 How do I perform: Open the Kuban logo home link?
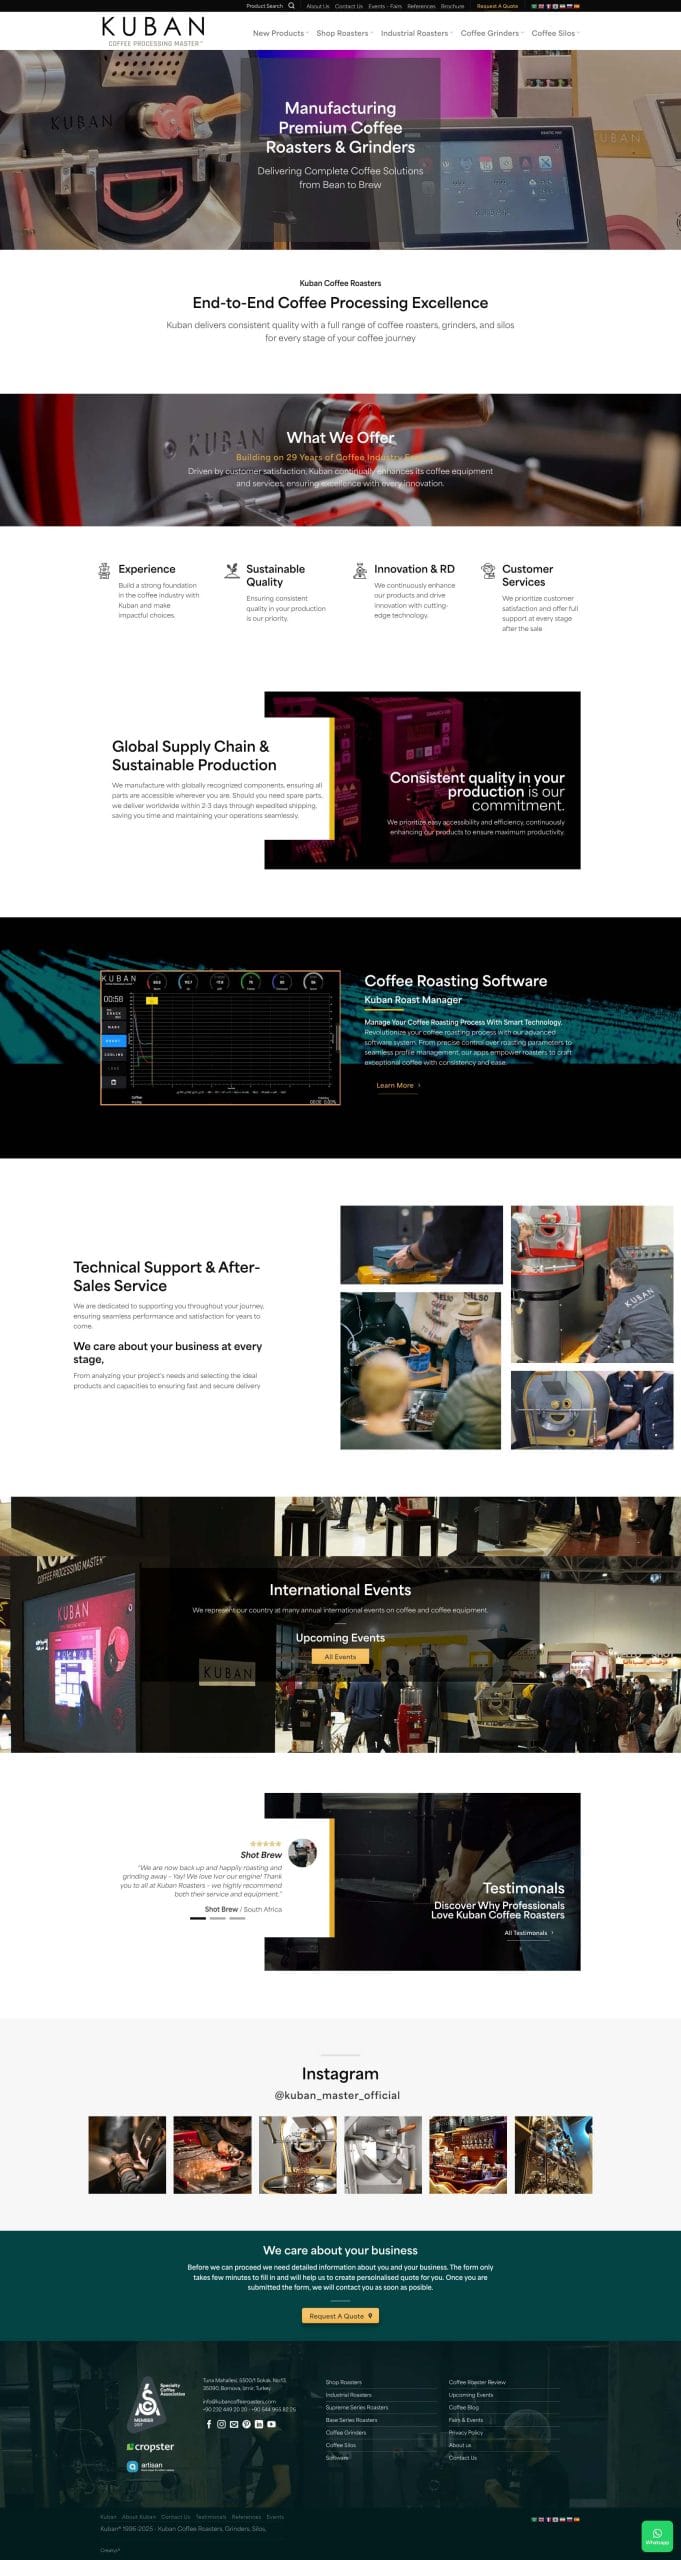pyautogui.click(x=153, y=31)
